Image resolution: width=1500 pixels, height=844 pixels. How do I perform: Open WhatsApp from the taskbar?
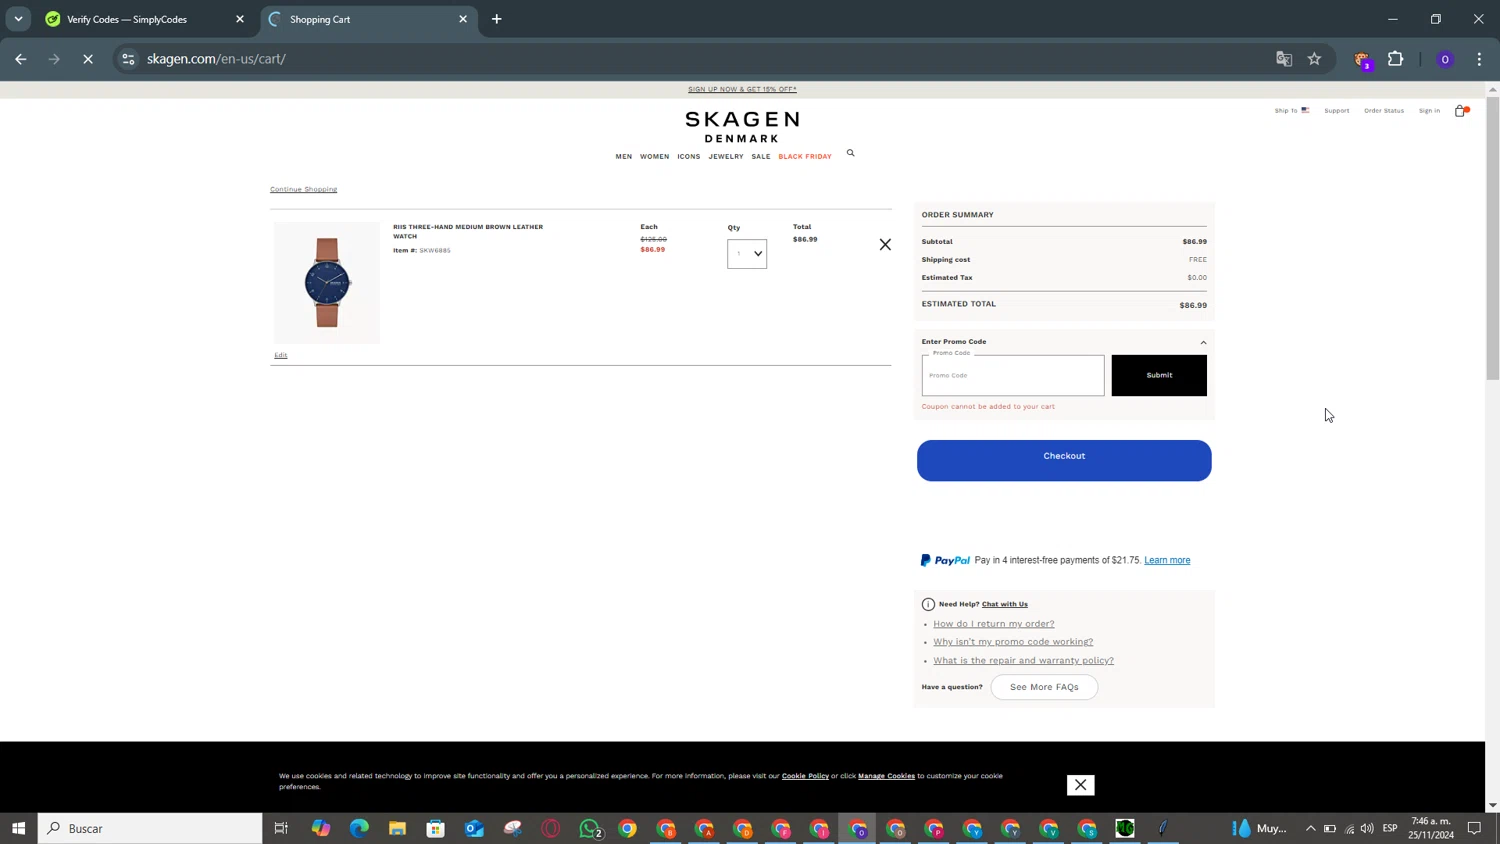(590, 828)
